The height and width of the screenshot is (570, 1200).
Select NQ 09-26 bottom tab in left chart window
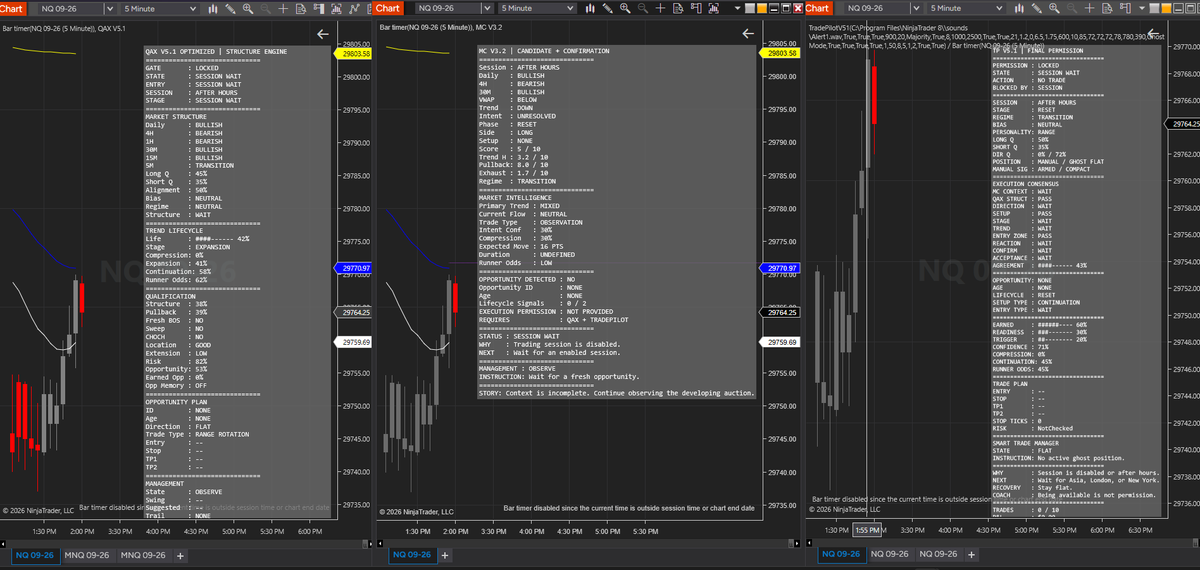click(35, 554)
